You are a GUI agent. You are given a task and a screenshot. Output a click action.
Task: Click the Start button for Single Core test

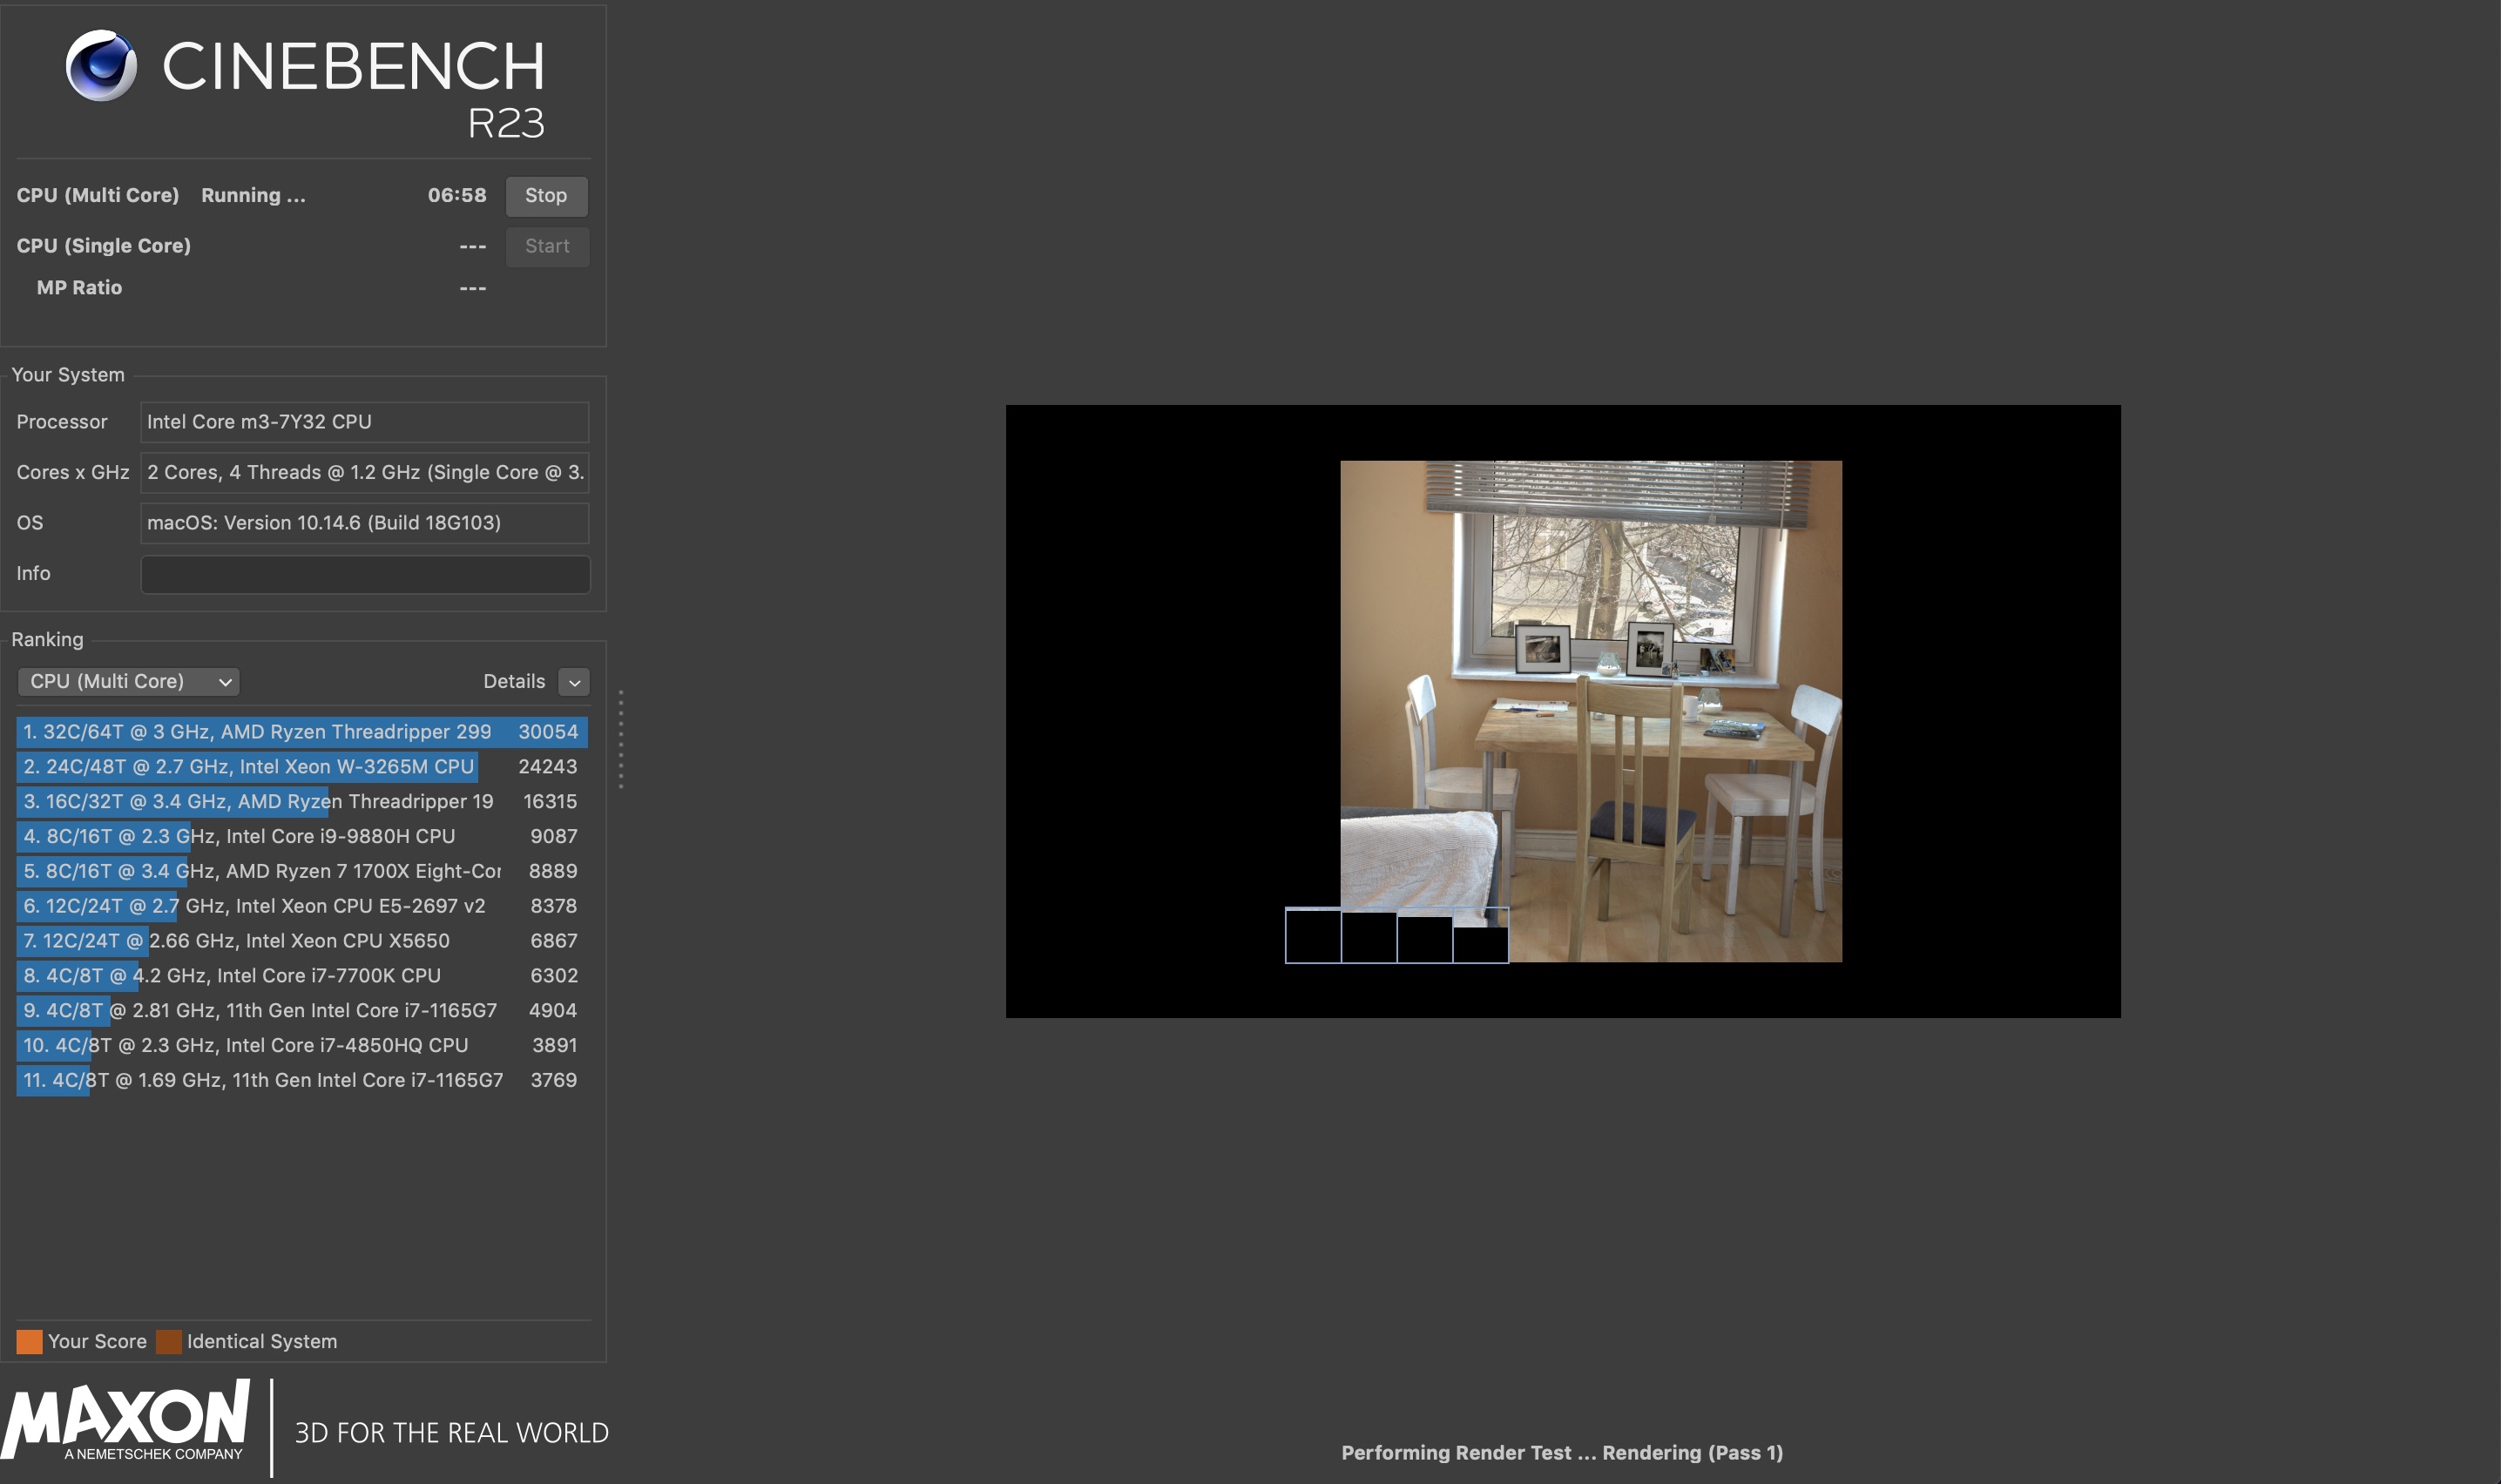point(546,244)
